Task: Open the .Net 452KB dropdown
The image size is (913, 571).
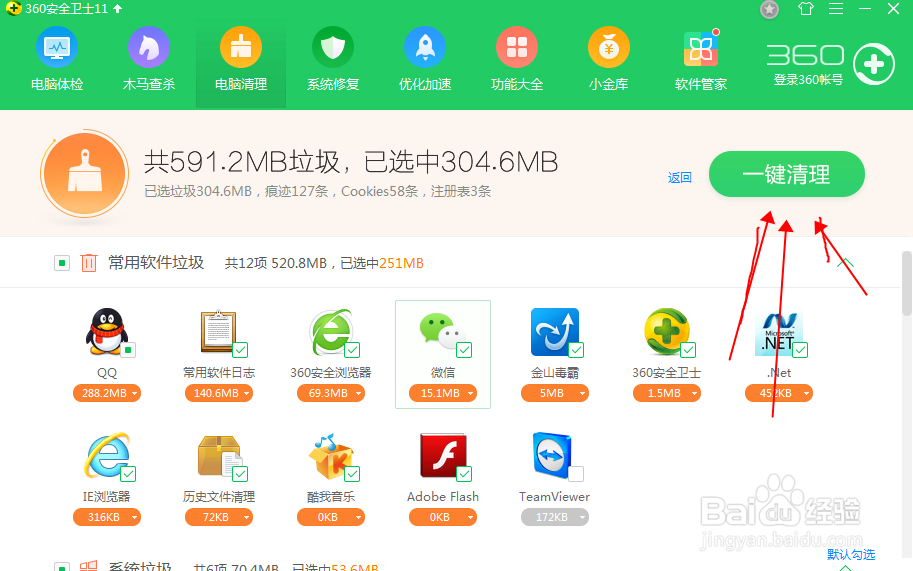Action: coord(778,393)
